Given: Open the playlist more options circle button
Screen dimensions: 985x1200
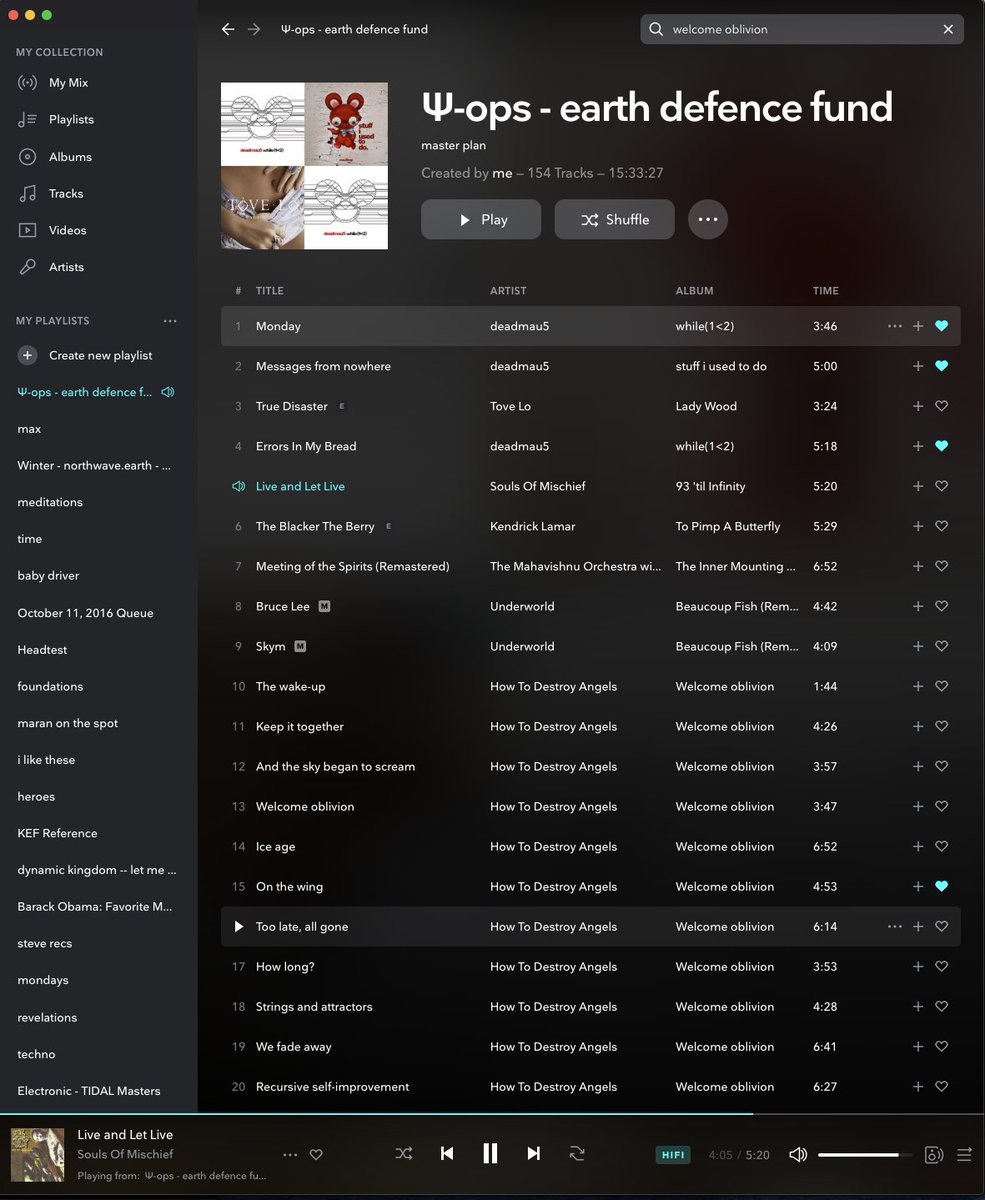Looking at the screenshot, I should (x=708, y=220).
